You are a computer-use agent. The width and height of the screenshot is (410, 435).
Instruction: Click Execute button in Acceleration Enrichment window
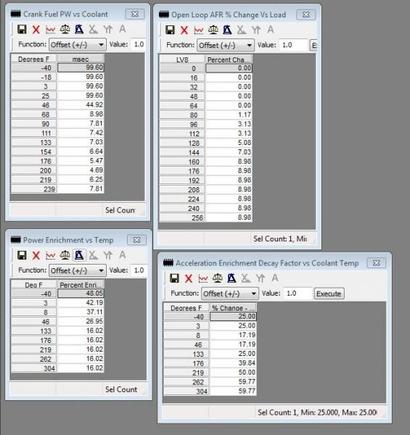[329, 294]
